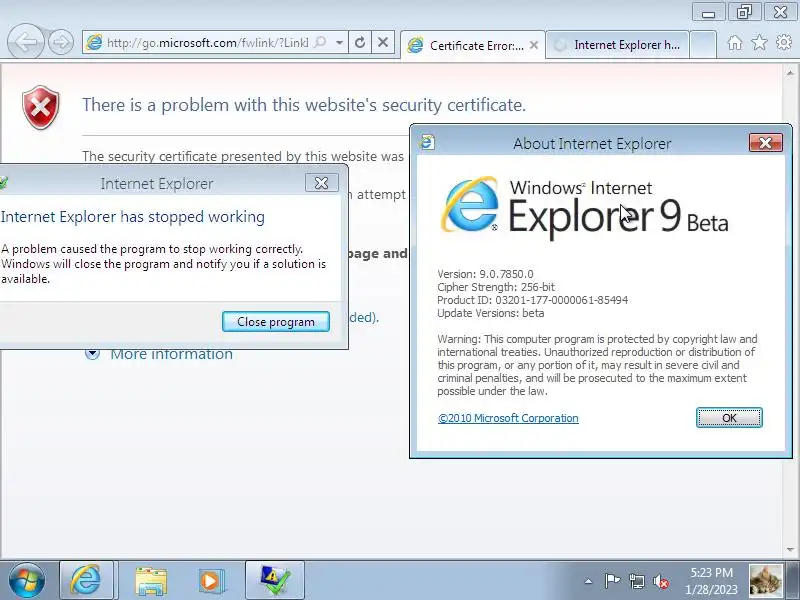
Task: Click the Internet Explorer taskbar icon
Action: (x=86, y=580)
